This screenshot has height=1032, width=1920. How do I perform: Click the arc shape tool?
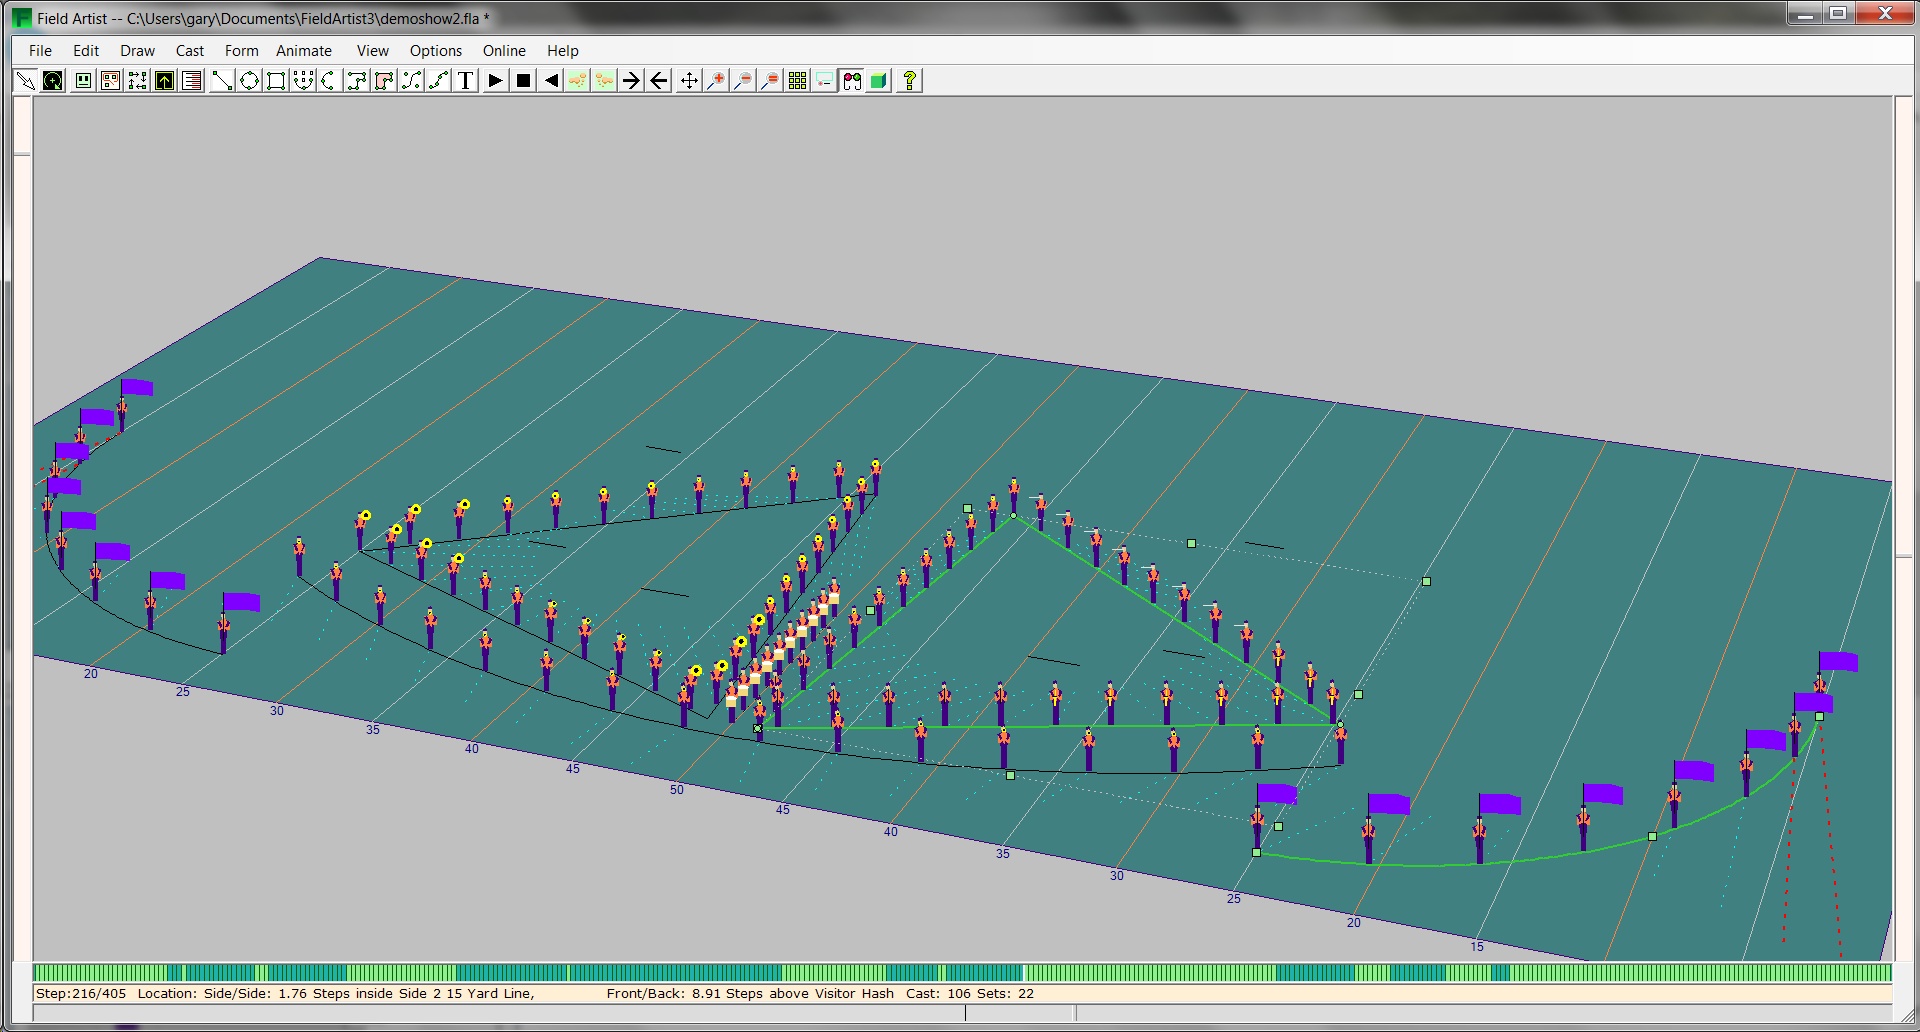coord(329,81)
